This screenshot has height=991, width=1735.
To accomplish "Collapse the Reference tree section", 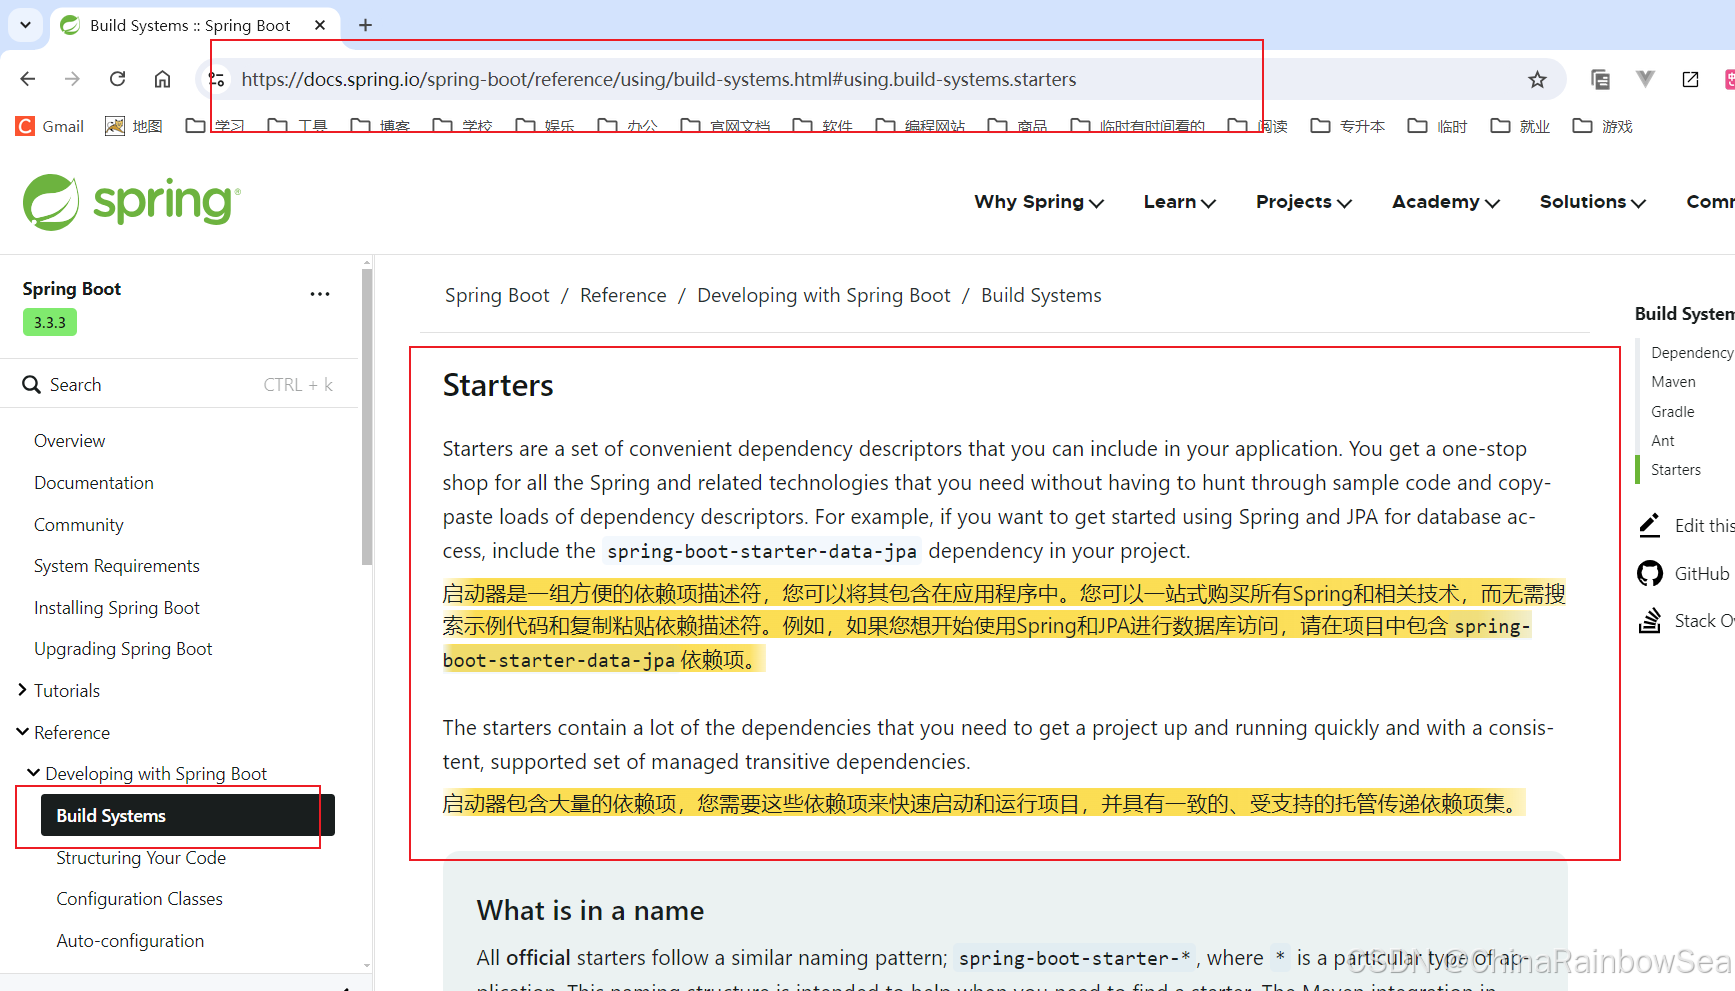I will click(x=23, y=732).
